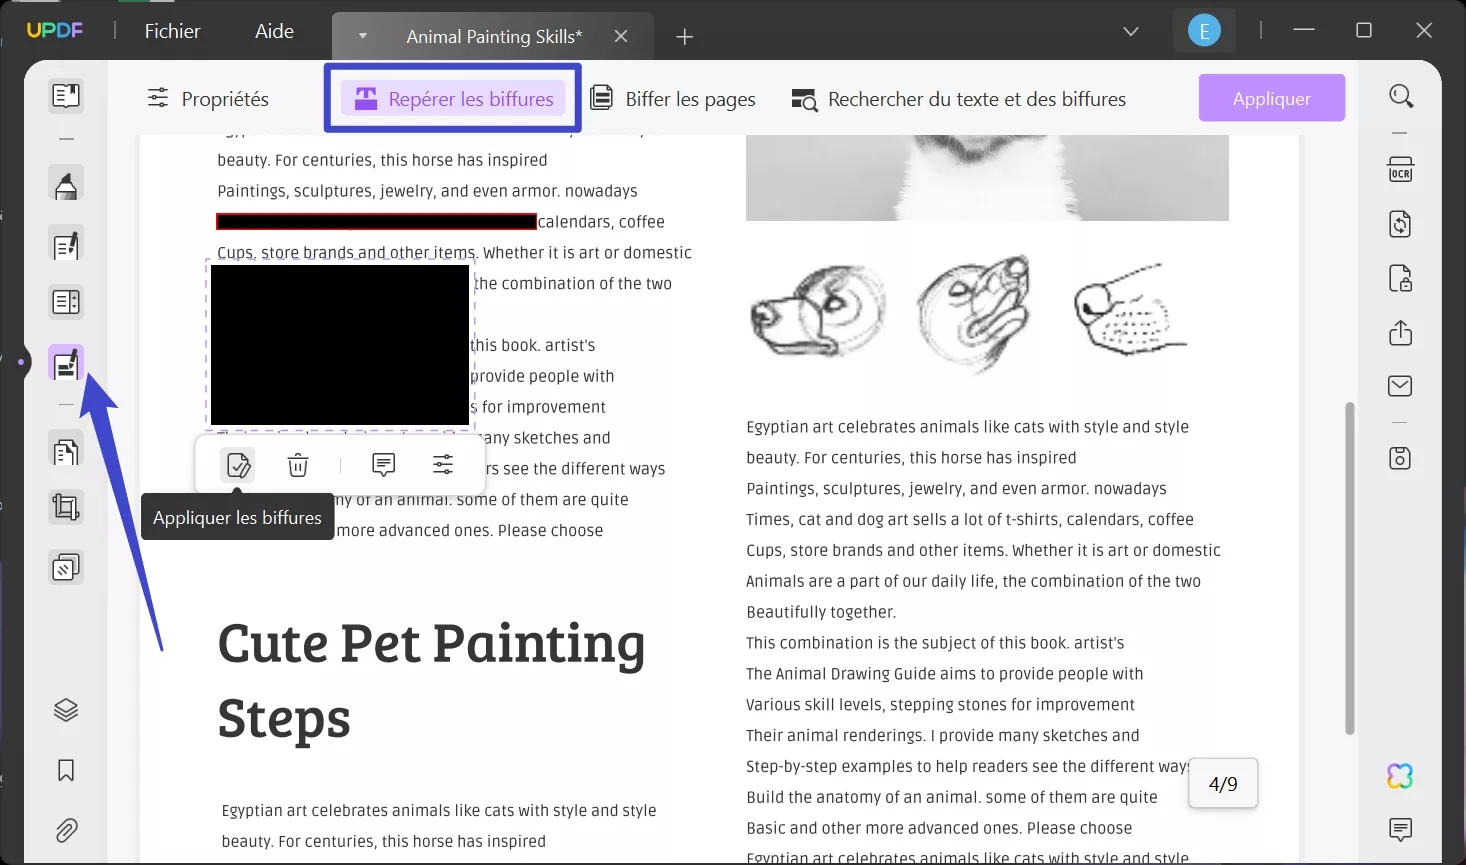
Task: Click the Save as icon
Action: point(1401,458)
